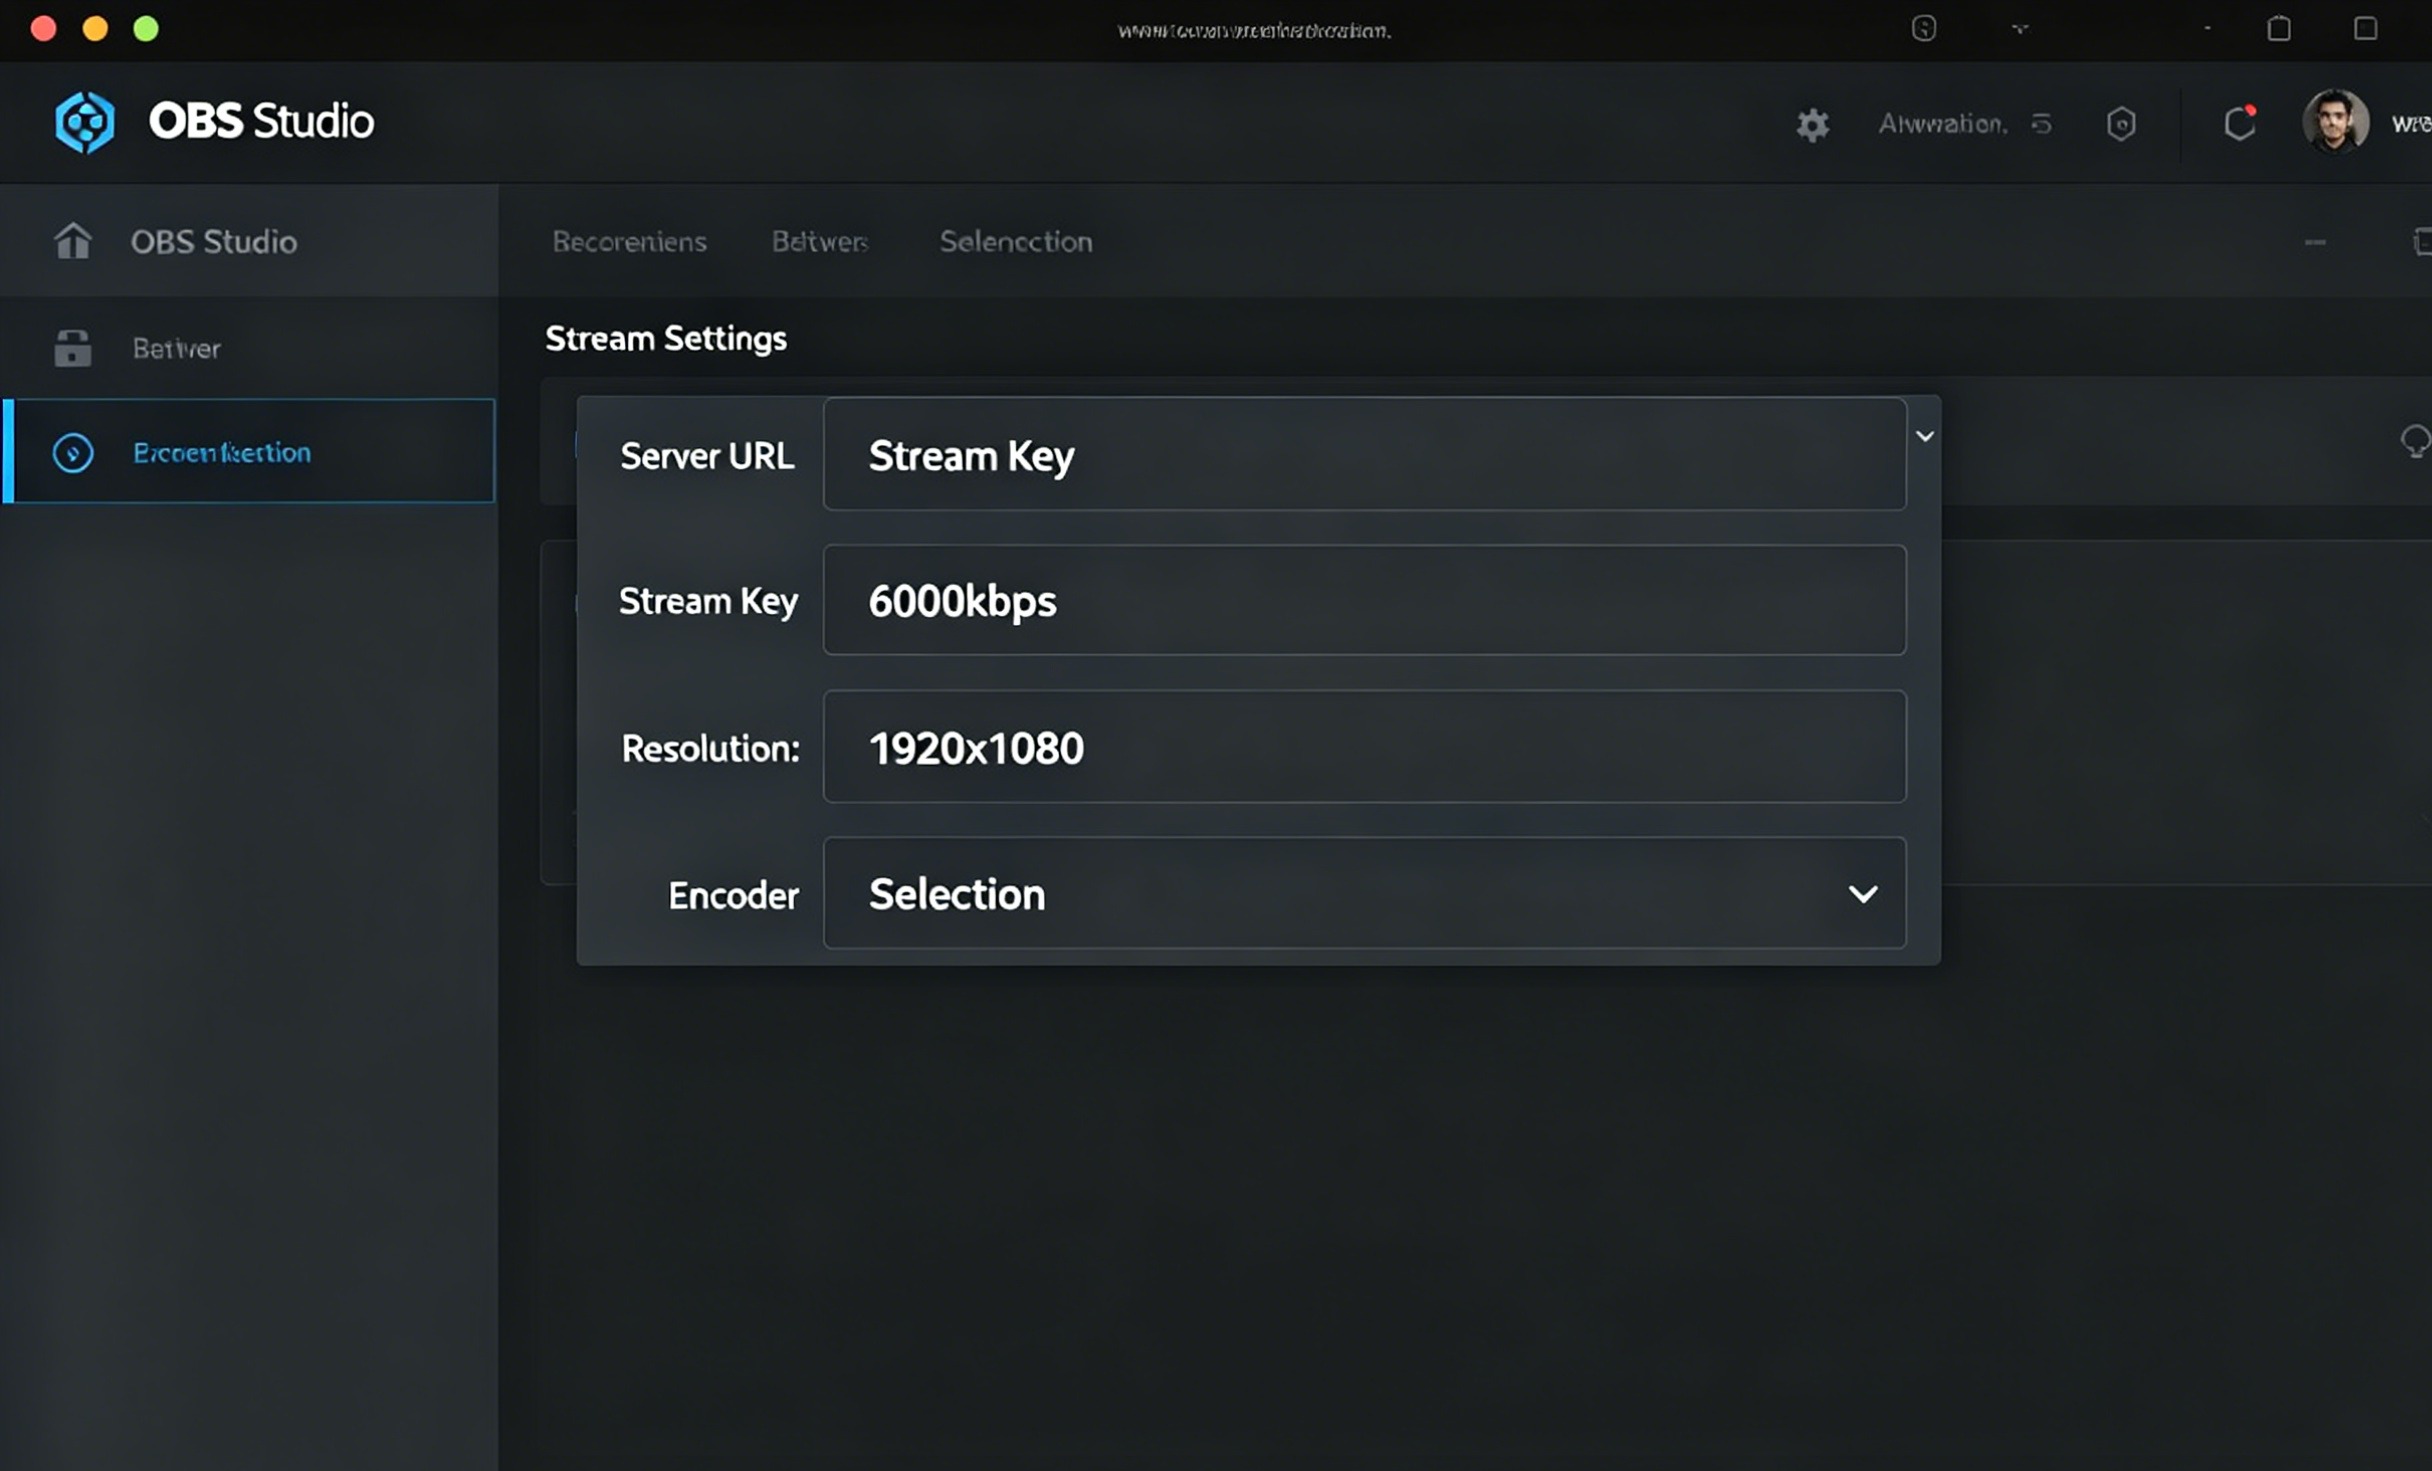The image size is (2432, 1471).
Task: Click the circular icon in the selected sidebar row
Action: [73, 453]
